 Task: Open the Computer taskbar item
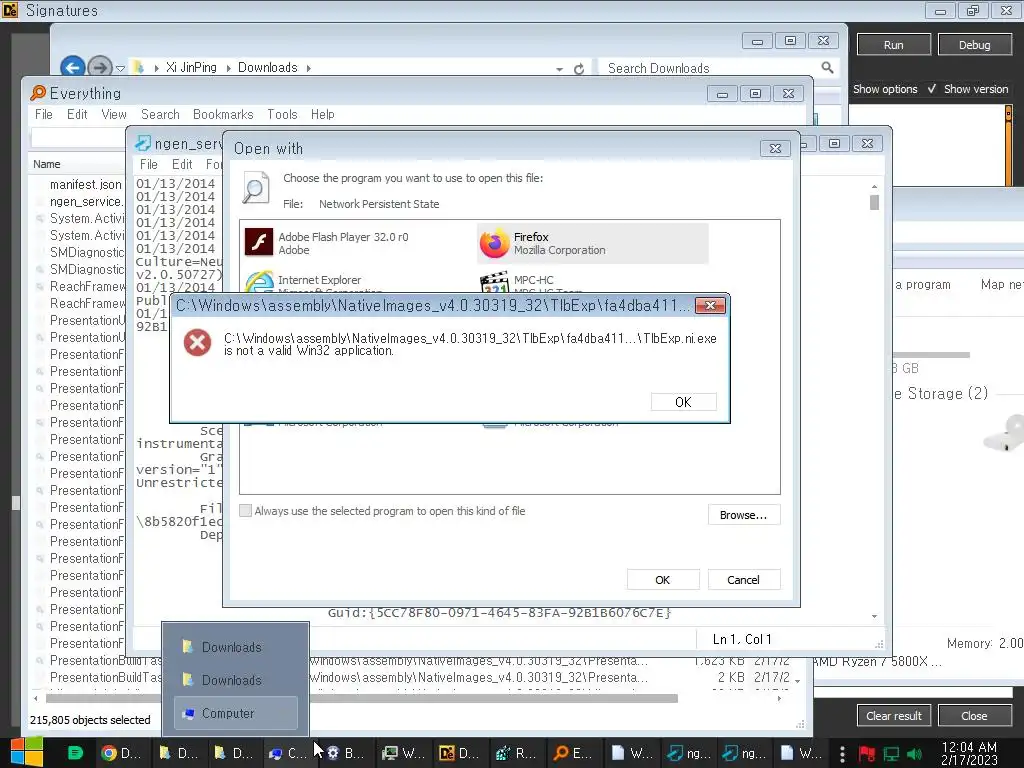click(288, 753)
